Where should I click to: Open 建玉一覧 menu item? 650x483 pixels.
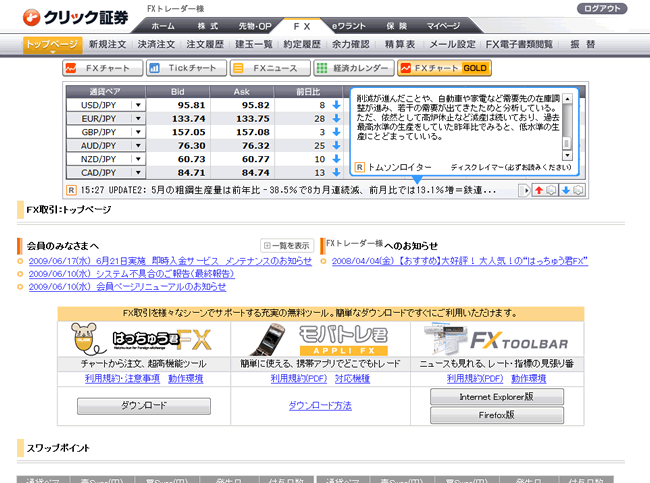pos(254,44)
